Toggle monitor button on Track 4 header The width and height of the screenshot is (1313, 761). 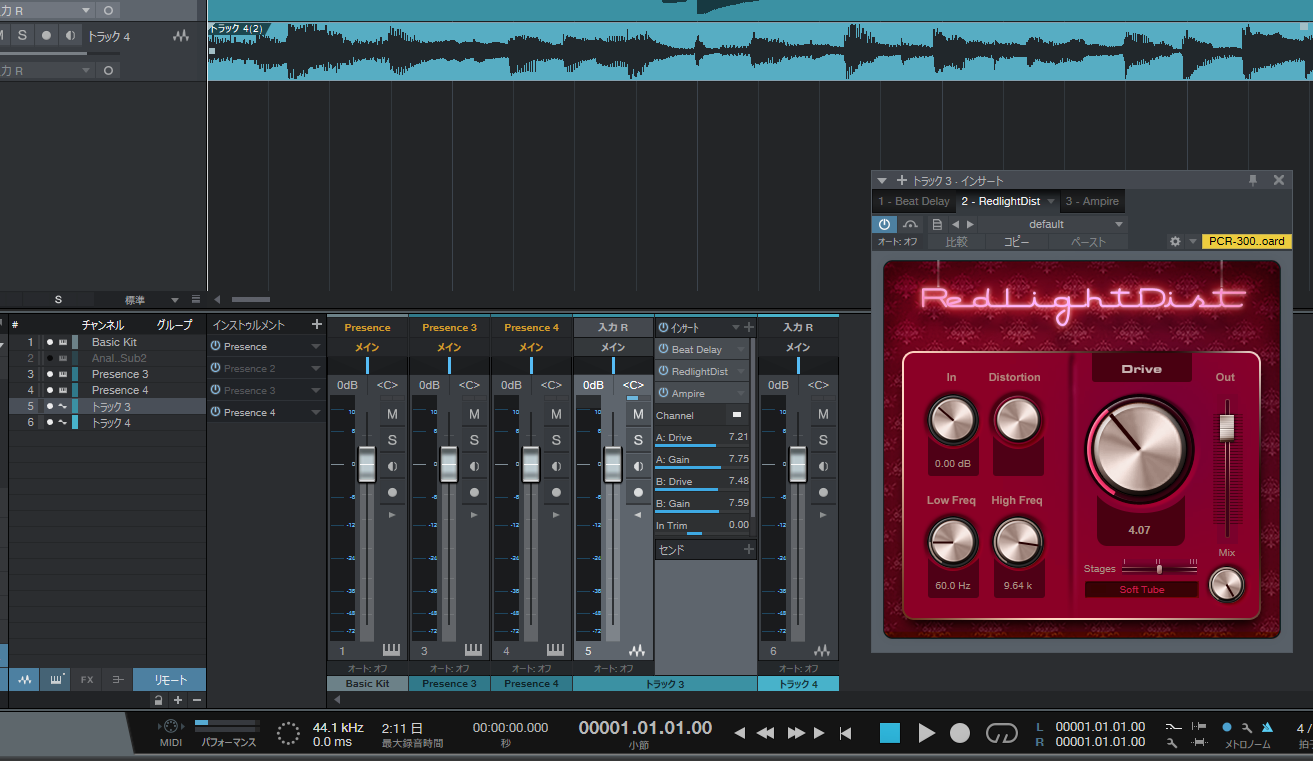click(70, 35)
